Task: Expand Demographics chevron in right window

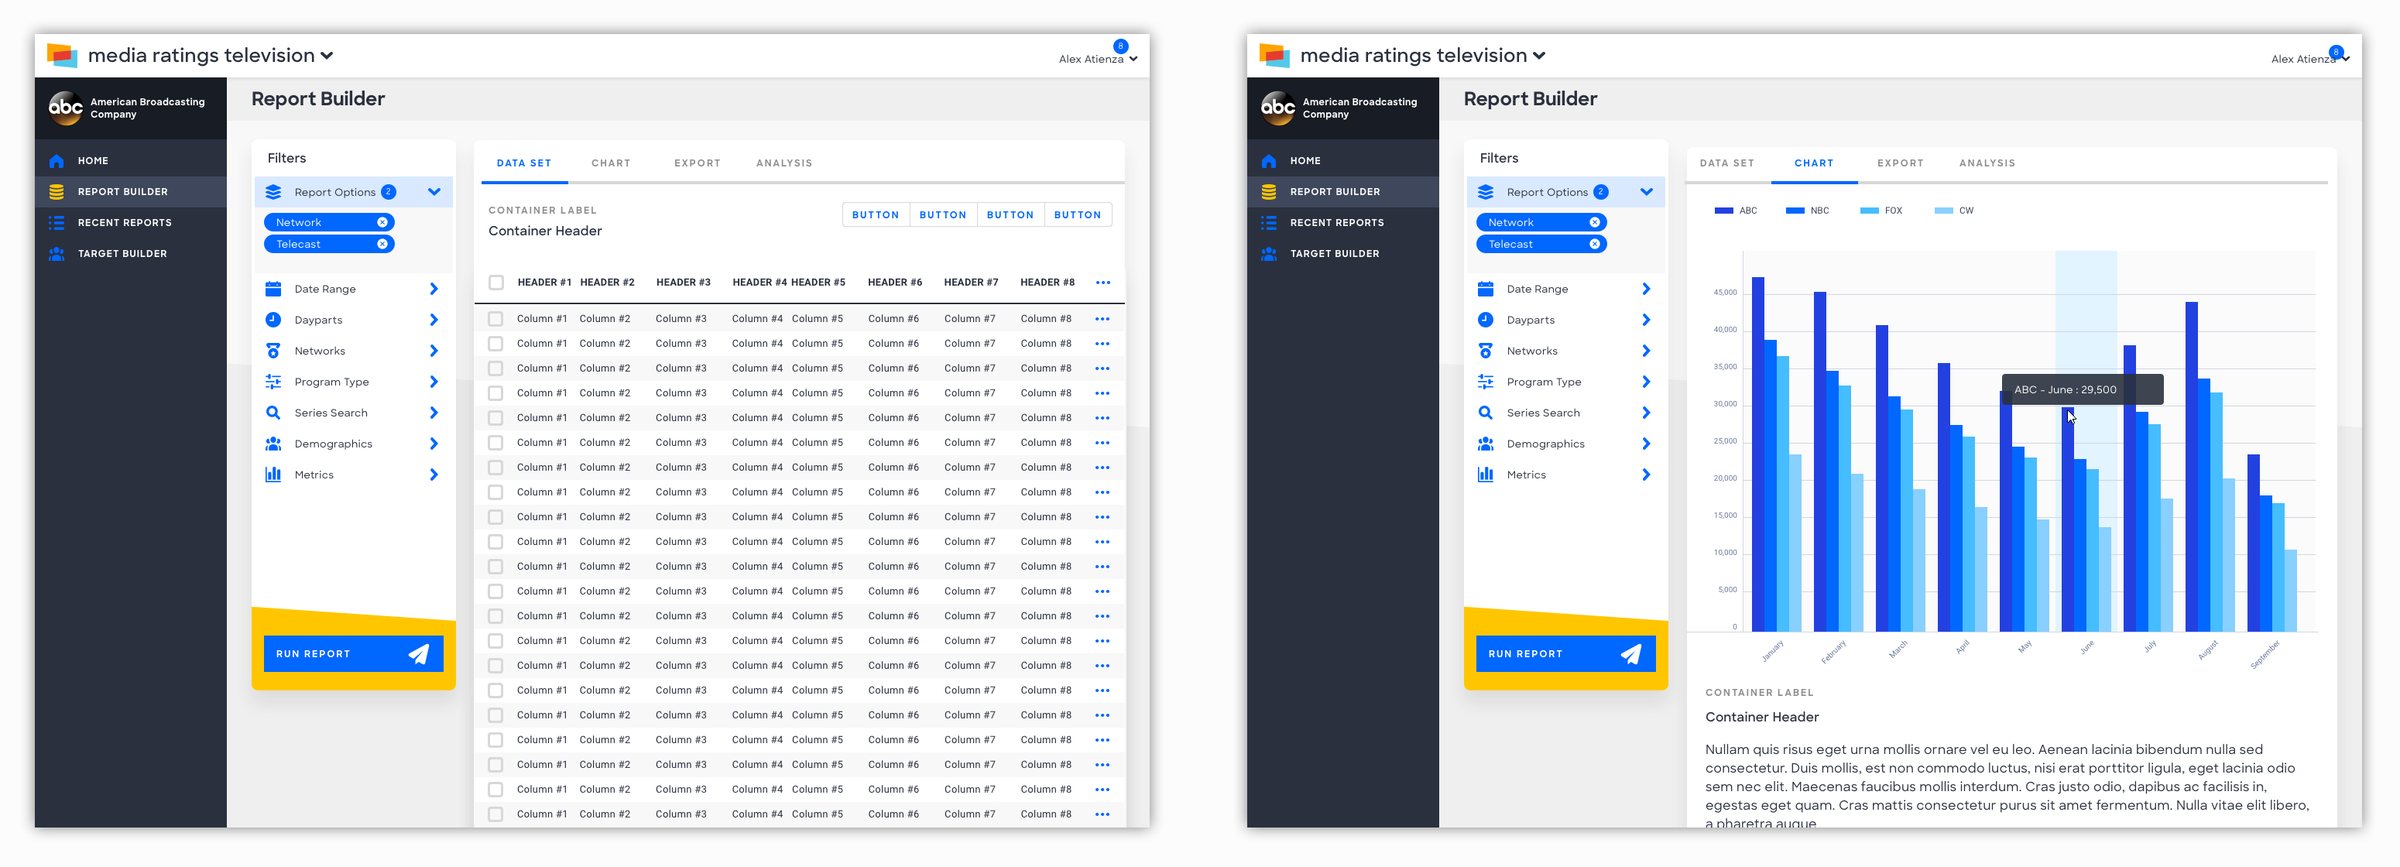Action: [1646, 444]
